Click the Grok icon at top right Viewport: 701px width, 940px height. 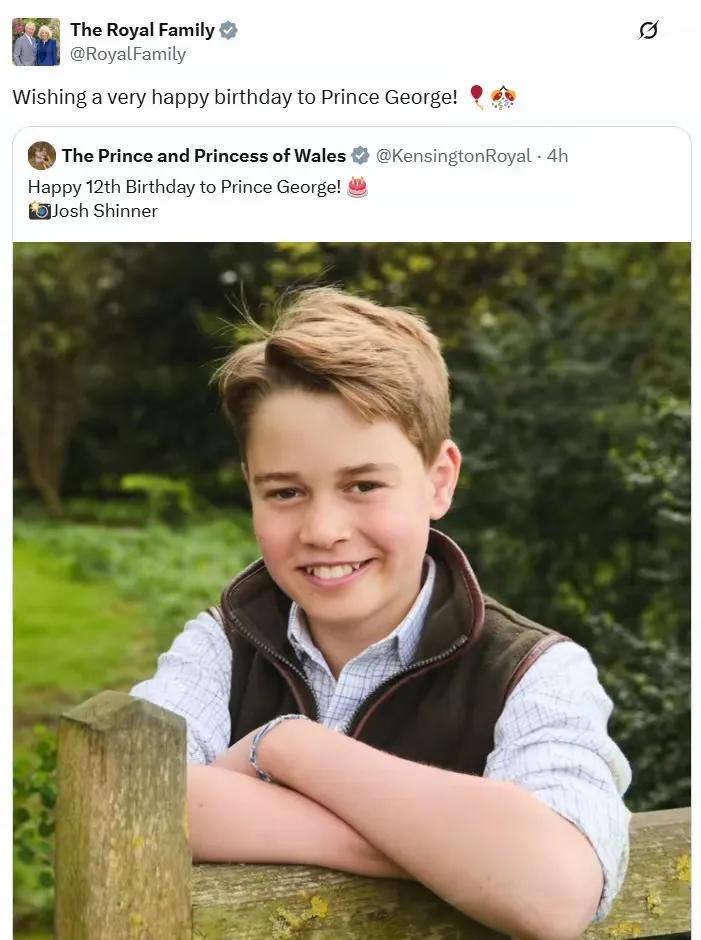click(648, 30)
